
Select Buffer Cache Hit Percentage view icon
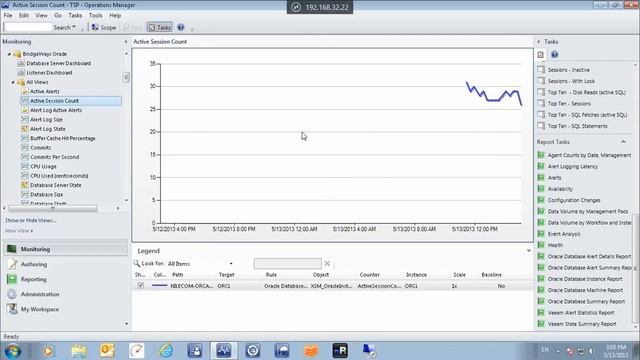coord(25,138)
